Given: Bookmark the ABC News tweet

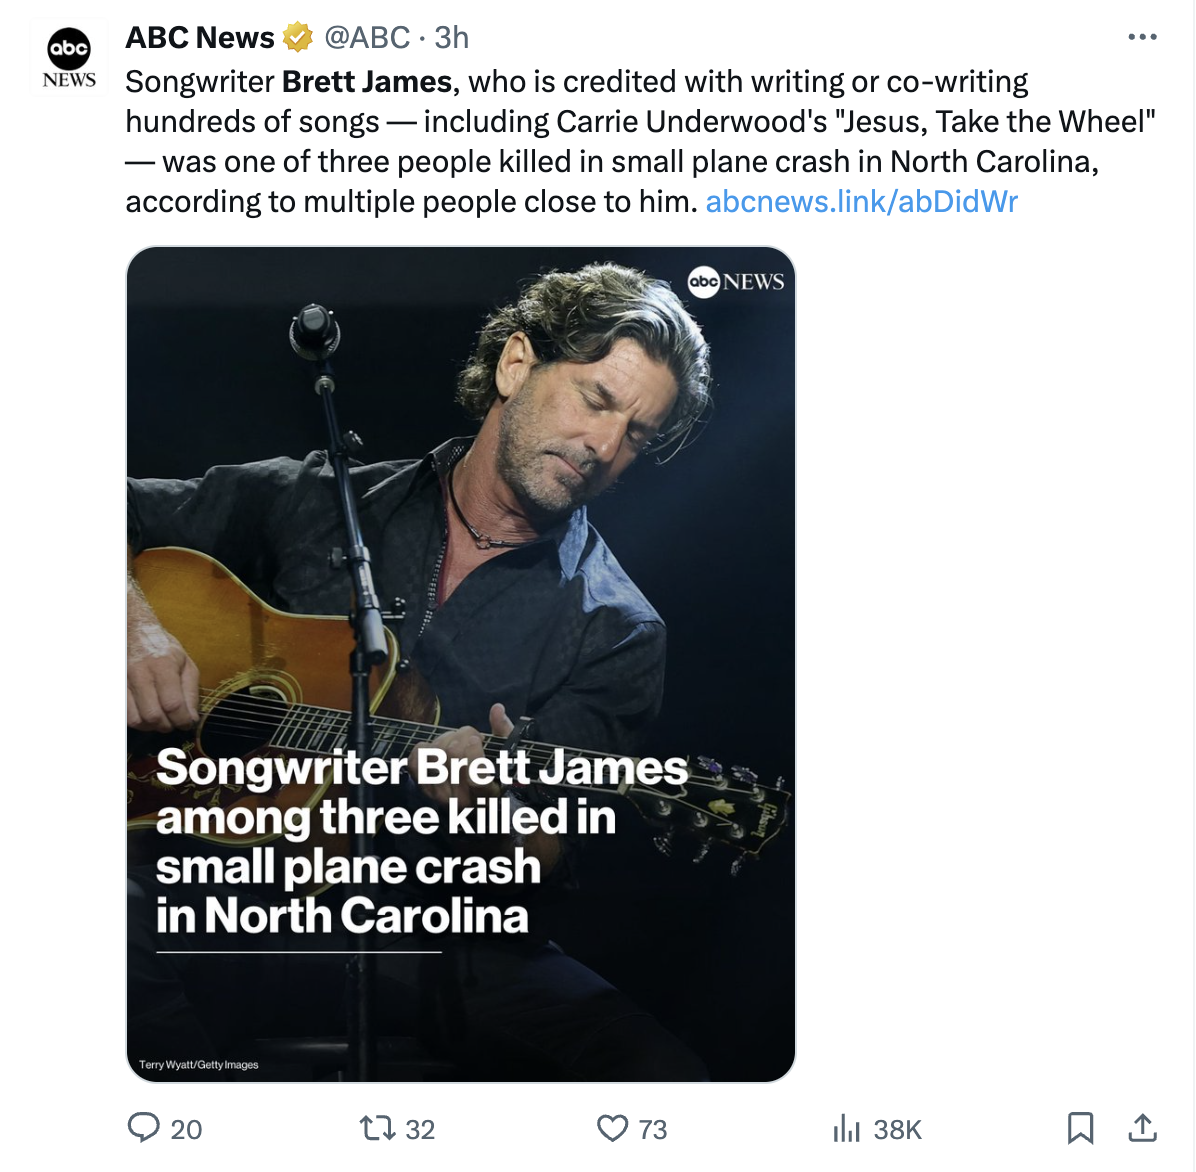Looking at the screenshot, I should pyautogui.click(x=1080, y=1129).
